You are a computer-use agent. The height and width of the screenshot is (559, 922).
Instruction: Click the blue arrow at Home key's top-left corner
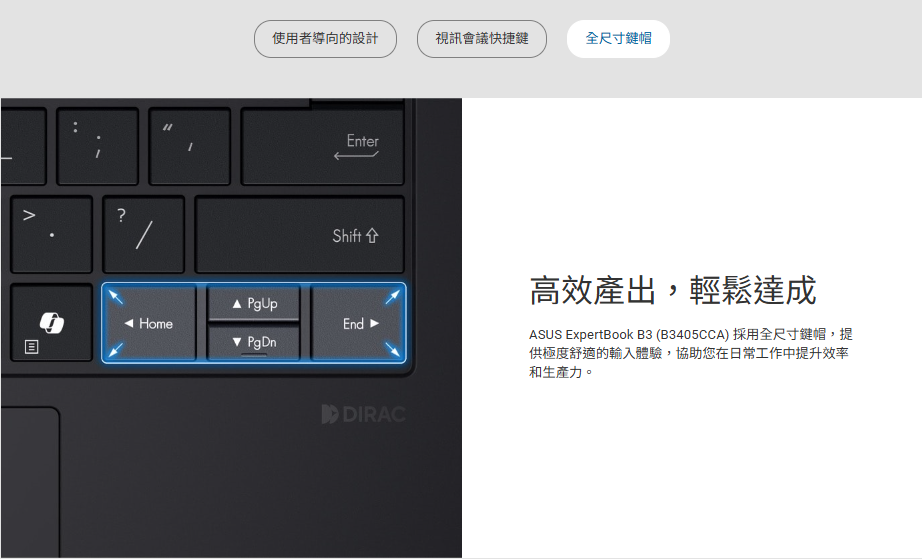pyautogui.click(x=116, y=297)
